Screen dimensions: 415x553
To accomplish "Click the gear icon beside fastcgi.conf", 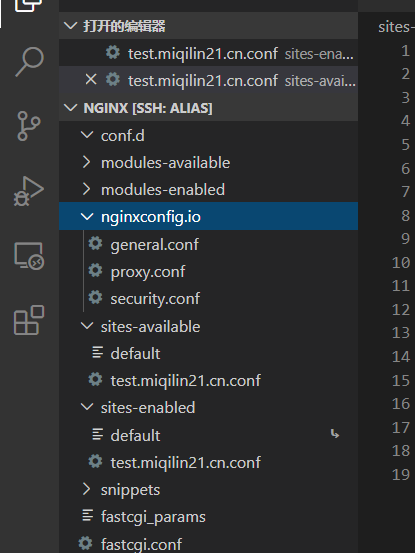I will click(x=85, y=543).
